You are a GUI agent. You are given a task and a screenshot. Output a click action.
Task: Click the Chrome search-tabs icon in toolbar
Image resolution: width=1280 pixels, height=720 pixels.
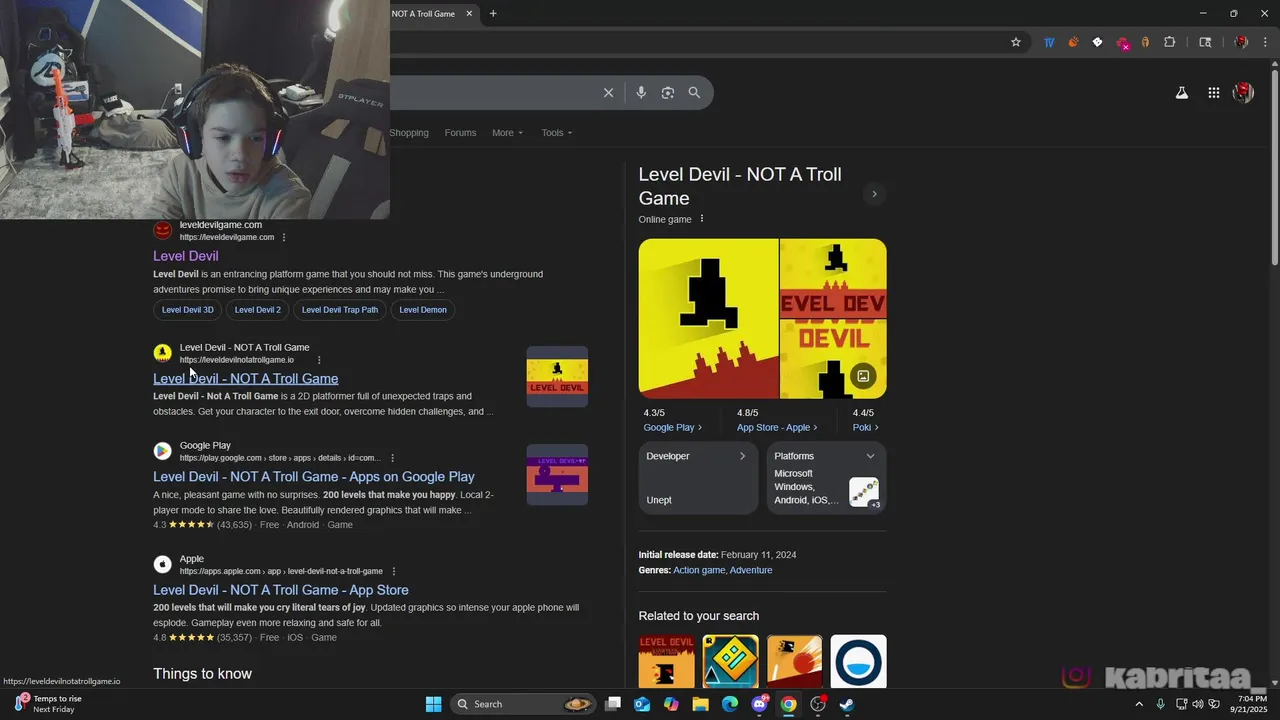(1205, 42)
